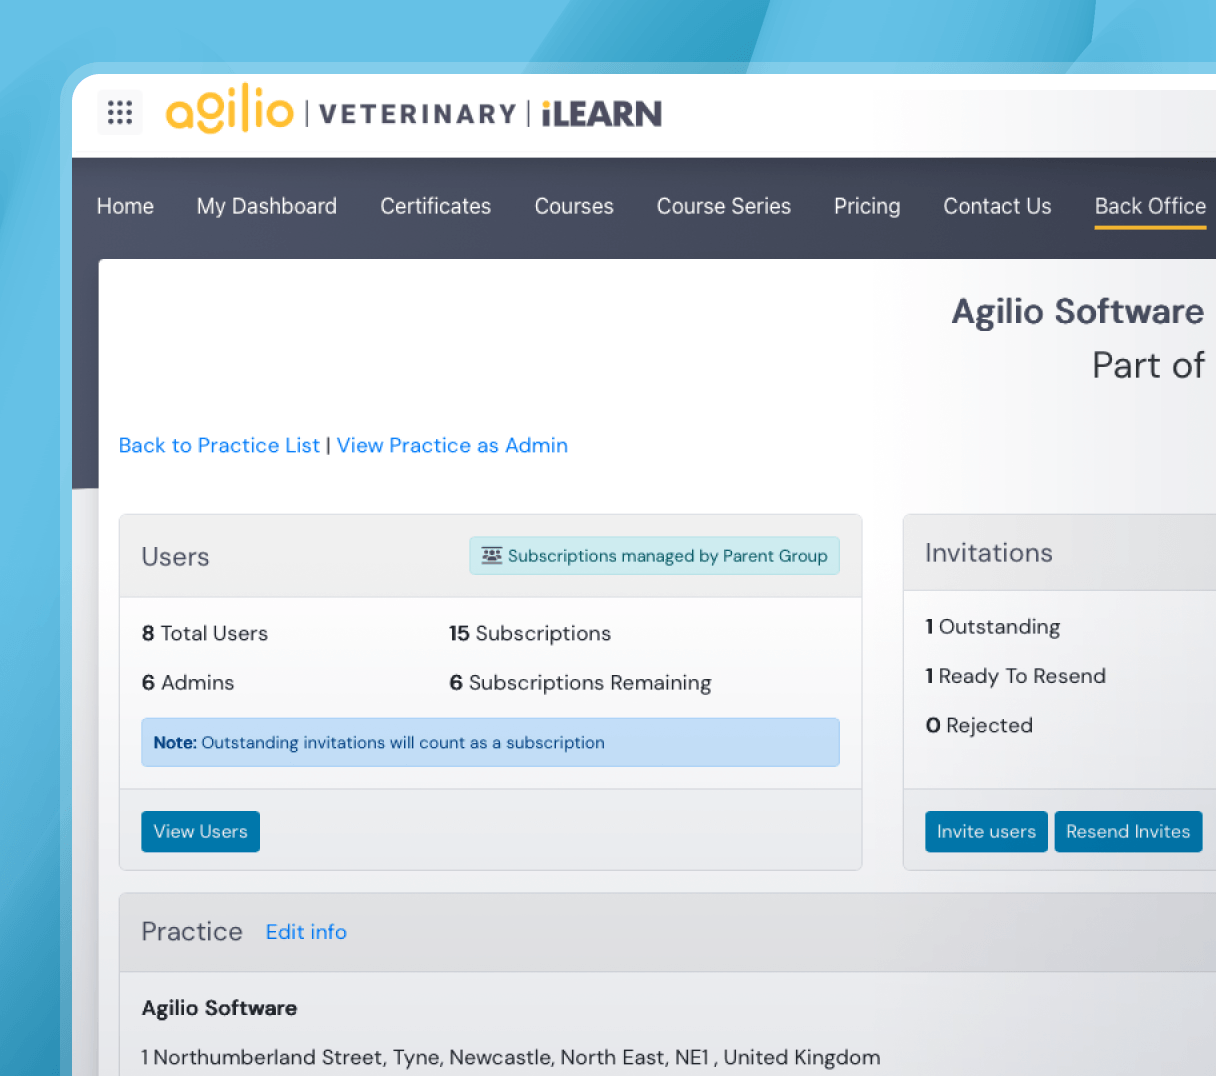Click the bold Agilio Software practice name
The image size is (1216, 1076).
point(219,1008)
